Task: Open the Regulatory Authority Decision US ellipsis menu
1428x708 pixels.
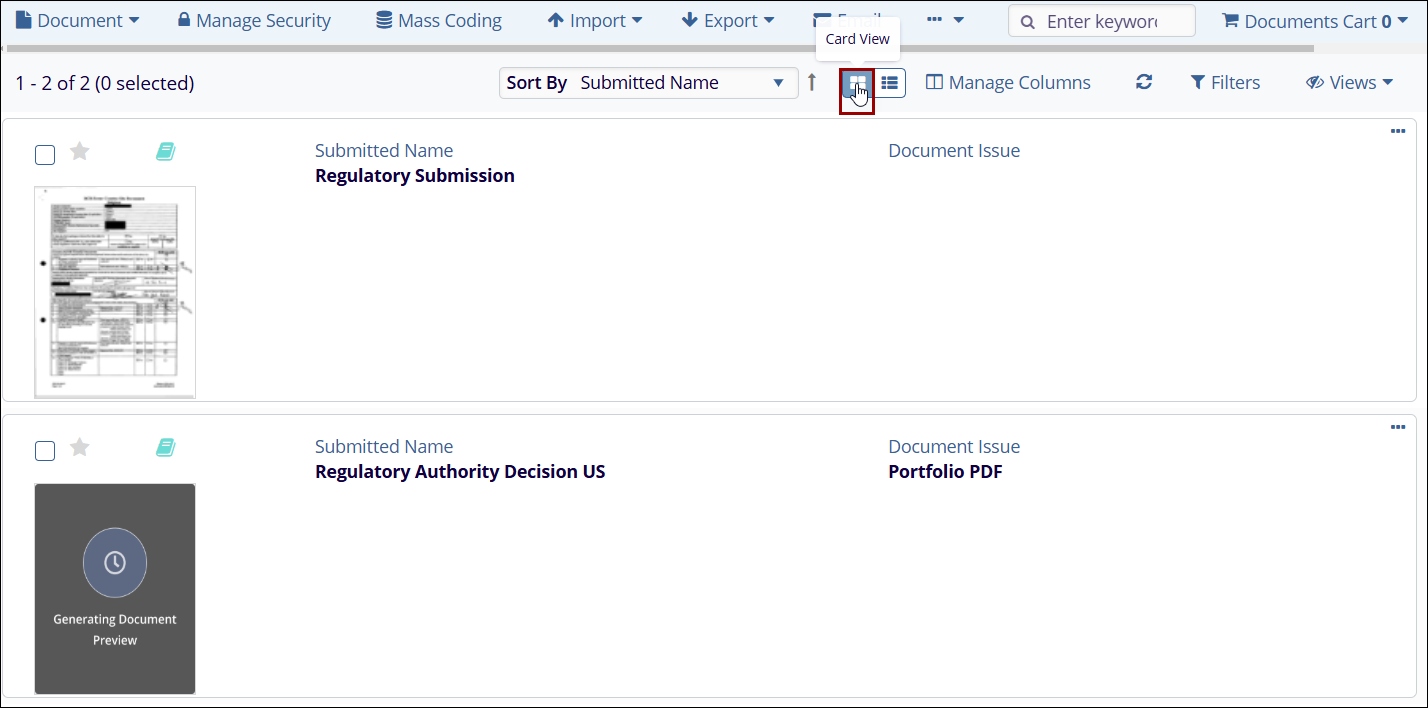Action: [x=1398, y=428]
